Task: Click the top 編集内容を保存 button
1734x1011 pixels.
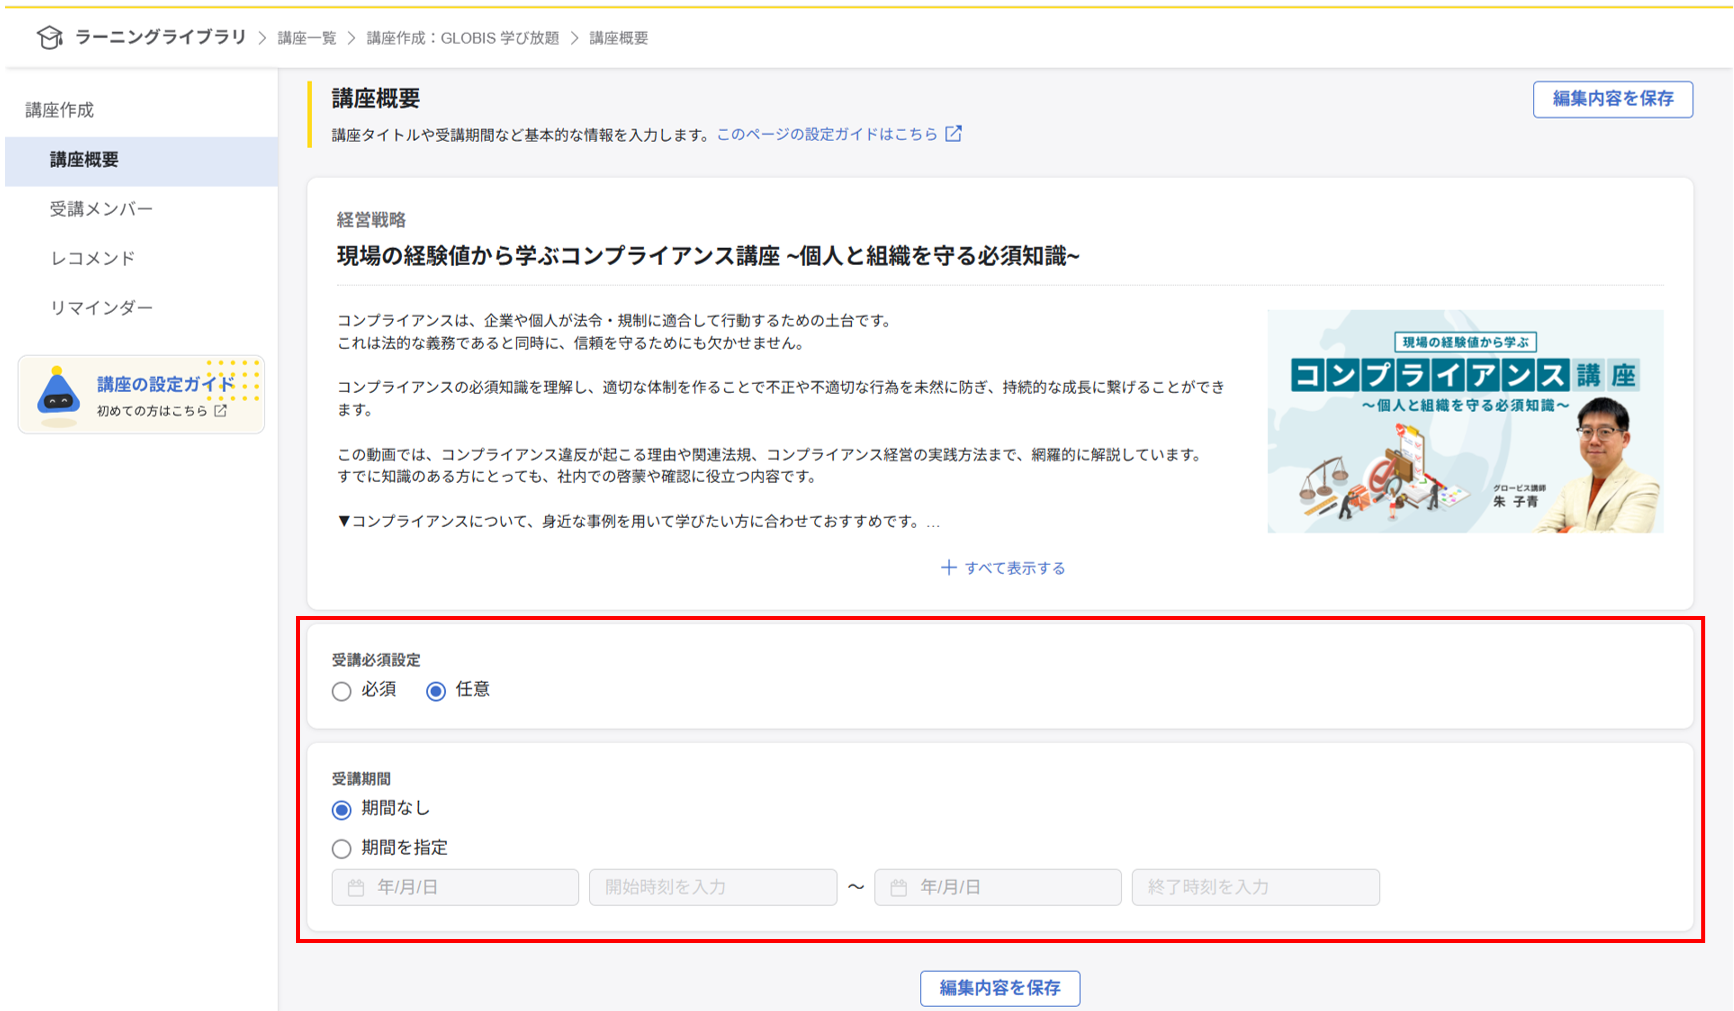Action: pyautogui.click(x=1612, y=99)
